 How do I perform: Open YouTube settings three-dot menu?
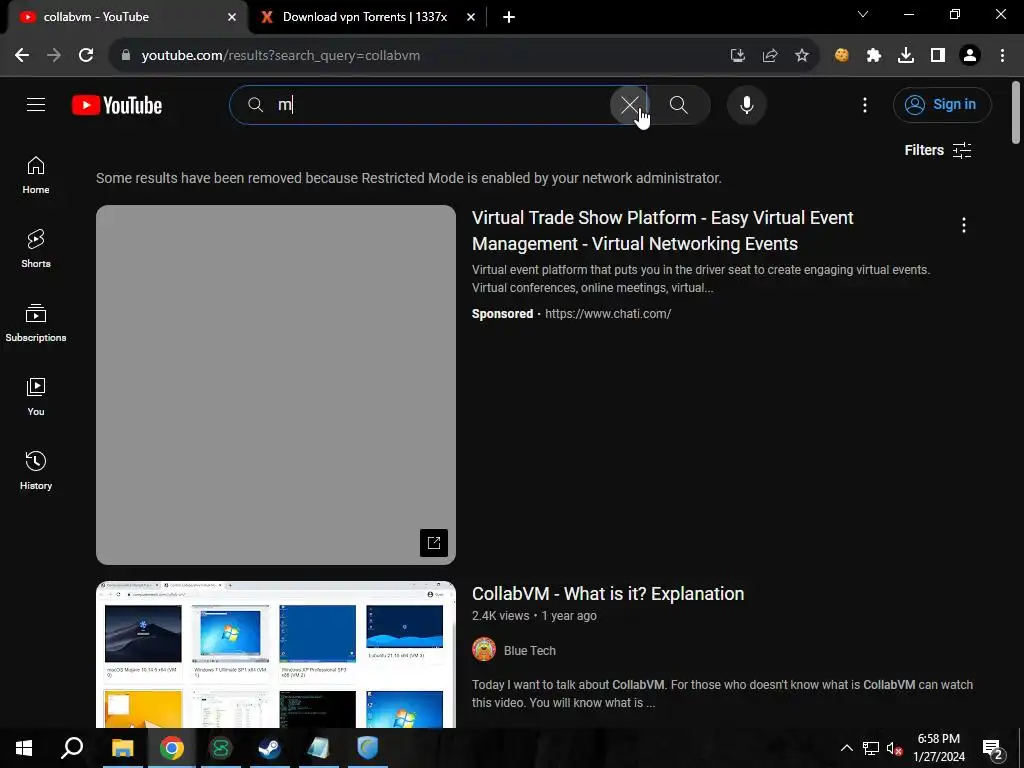(x=865, y=104)
